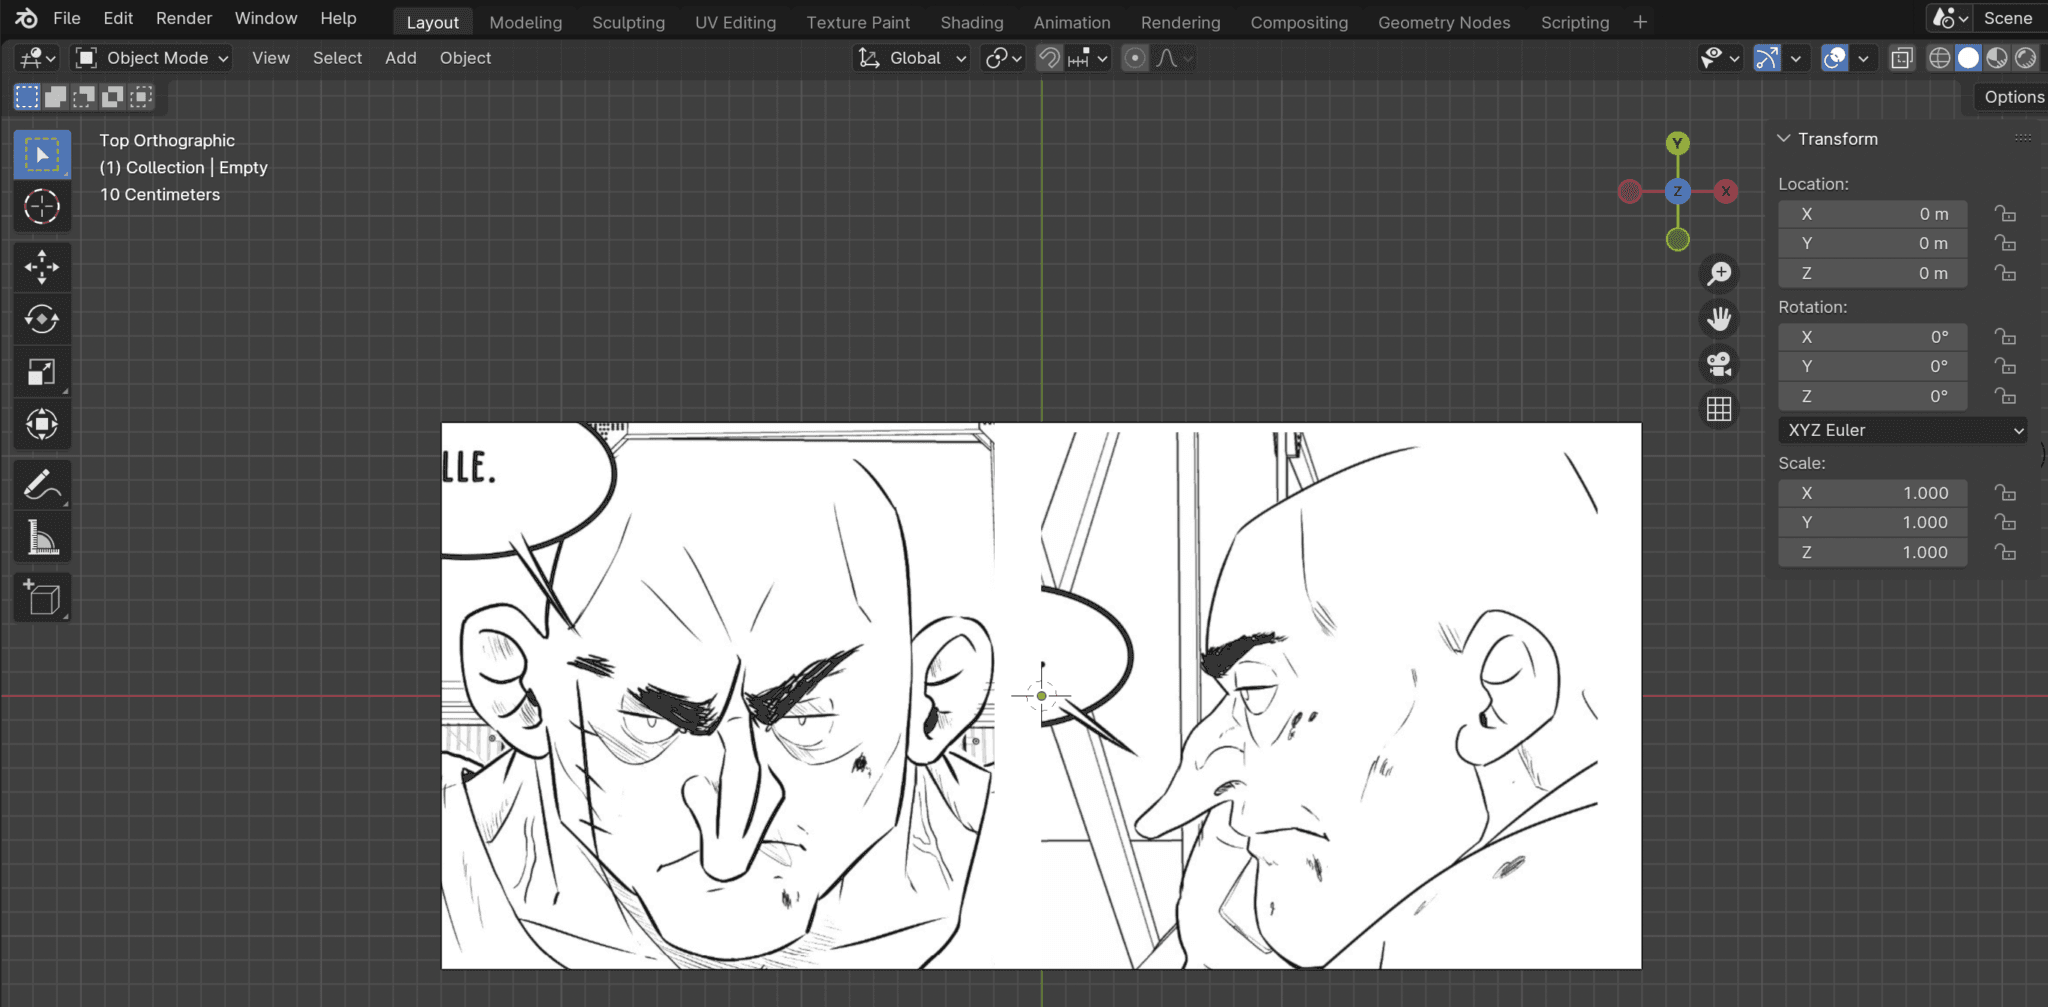2048x1007 pixels.
Task: Click the Options button
Action: [2013, 97]
